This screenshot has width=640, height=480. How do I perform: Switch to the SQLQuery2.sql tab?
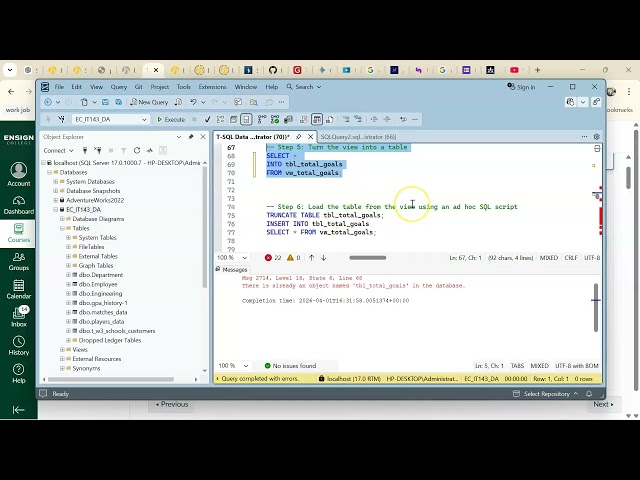tap(358, 137)
